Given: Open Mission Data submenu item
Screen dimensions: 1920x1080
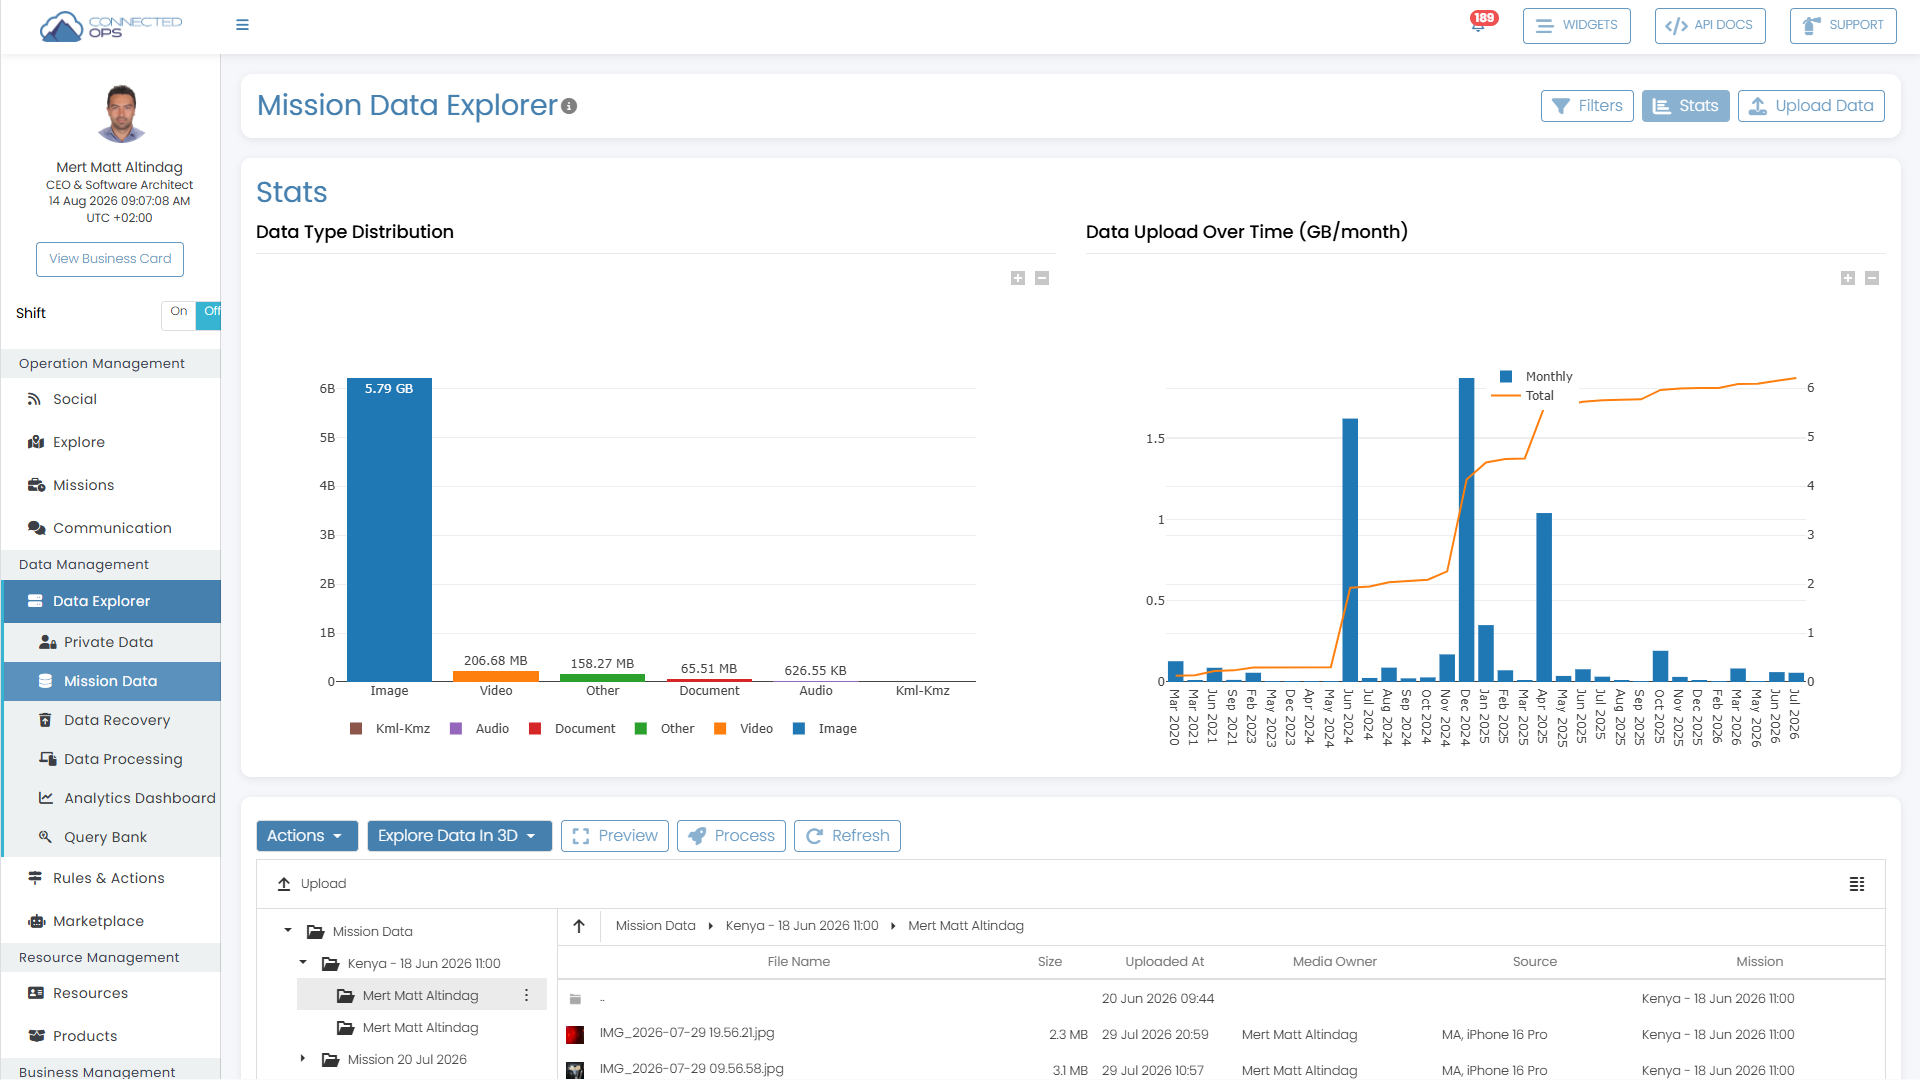Looking at the screenshot, I should click(112, 681).
